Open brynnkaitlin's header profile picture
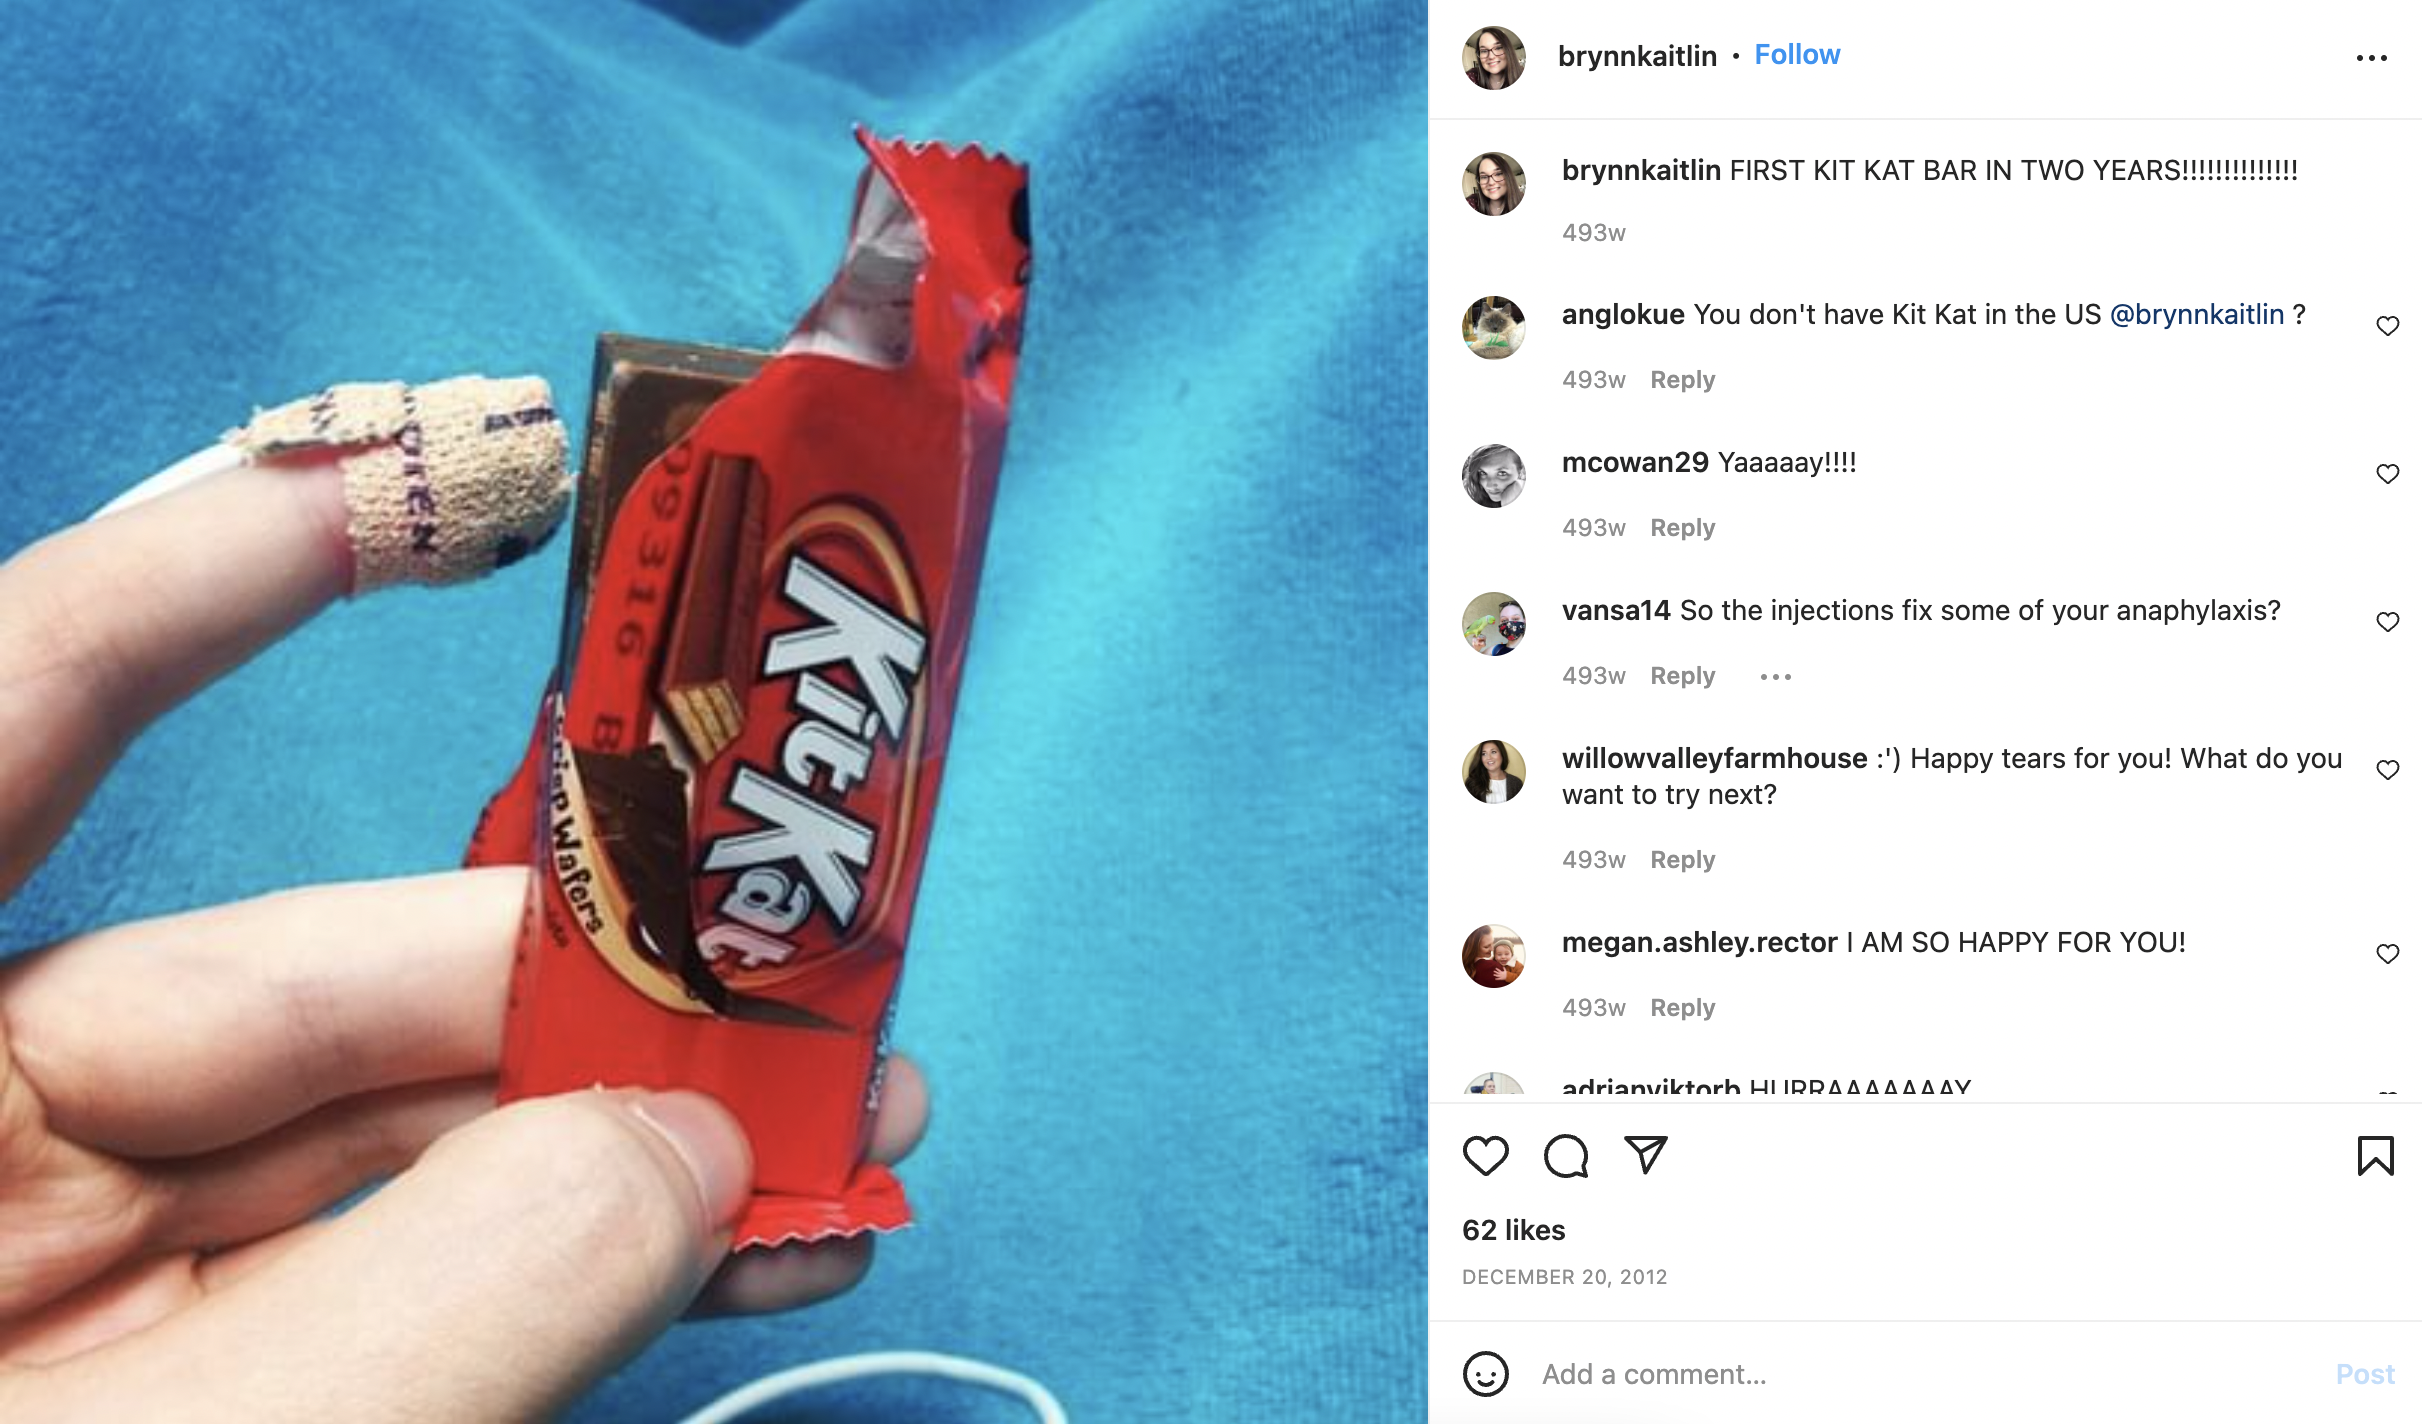The height and width of the screenshot is (1424, 2422). coord(1493,58)
